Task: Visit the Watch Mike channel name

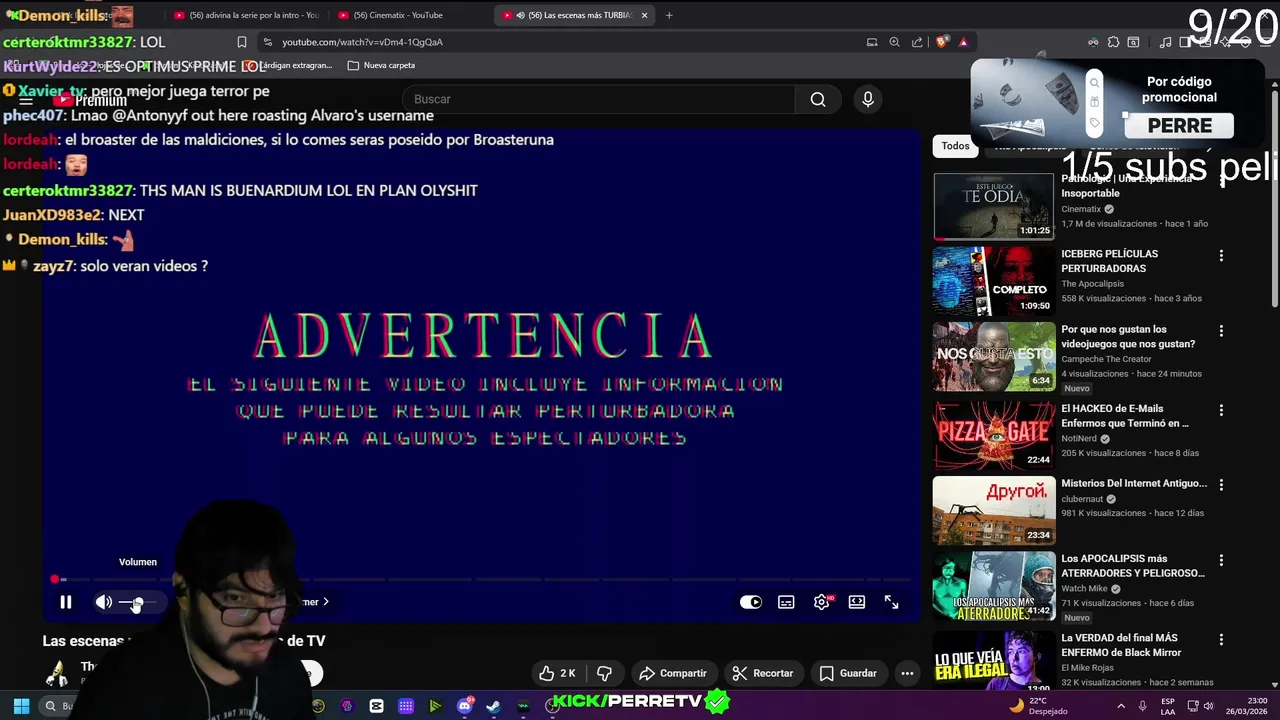Action: [x=1084, y=589]
